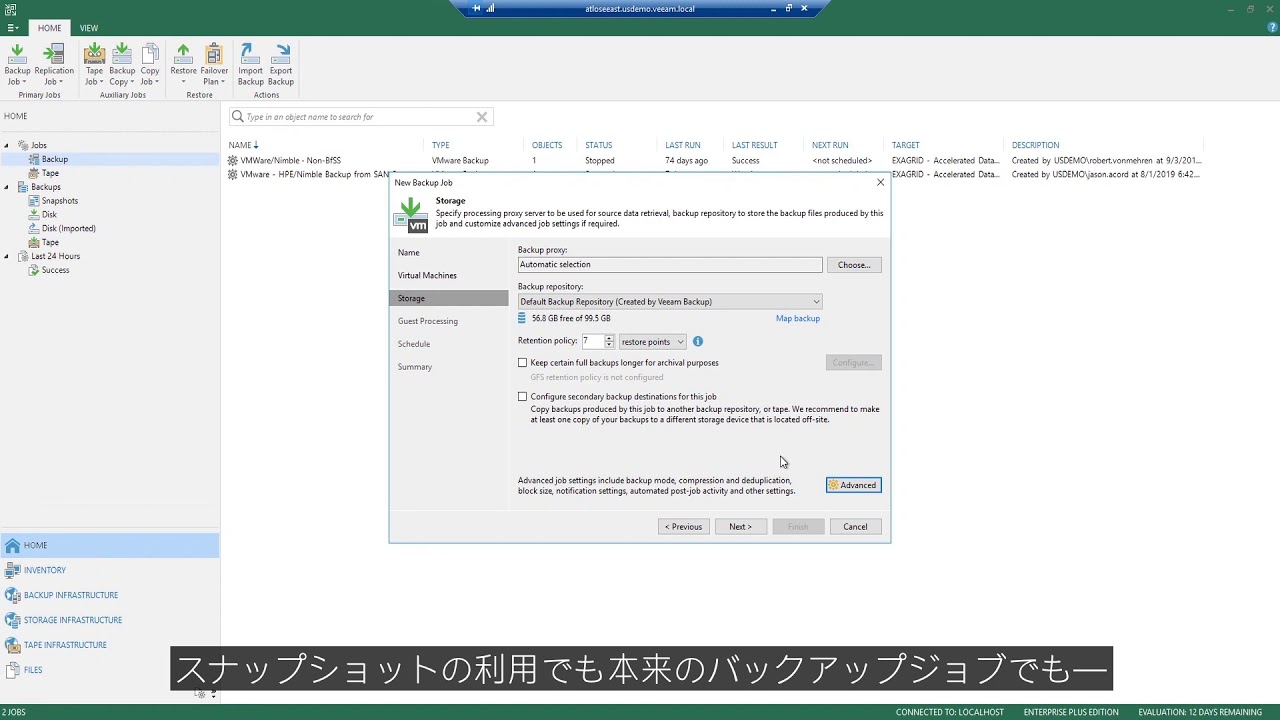
Task: Select the VMWare/Nimble - Non-BfSS job row
Action: (x=715, y=160)
